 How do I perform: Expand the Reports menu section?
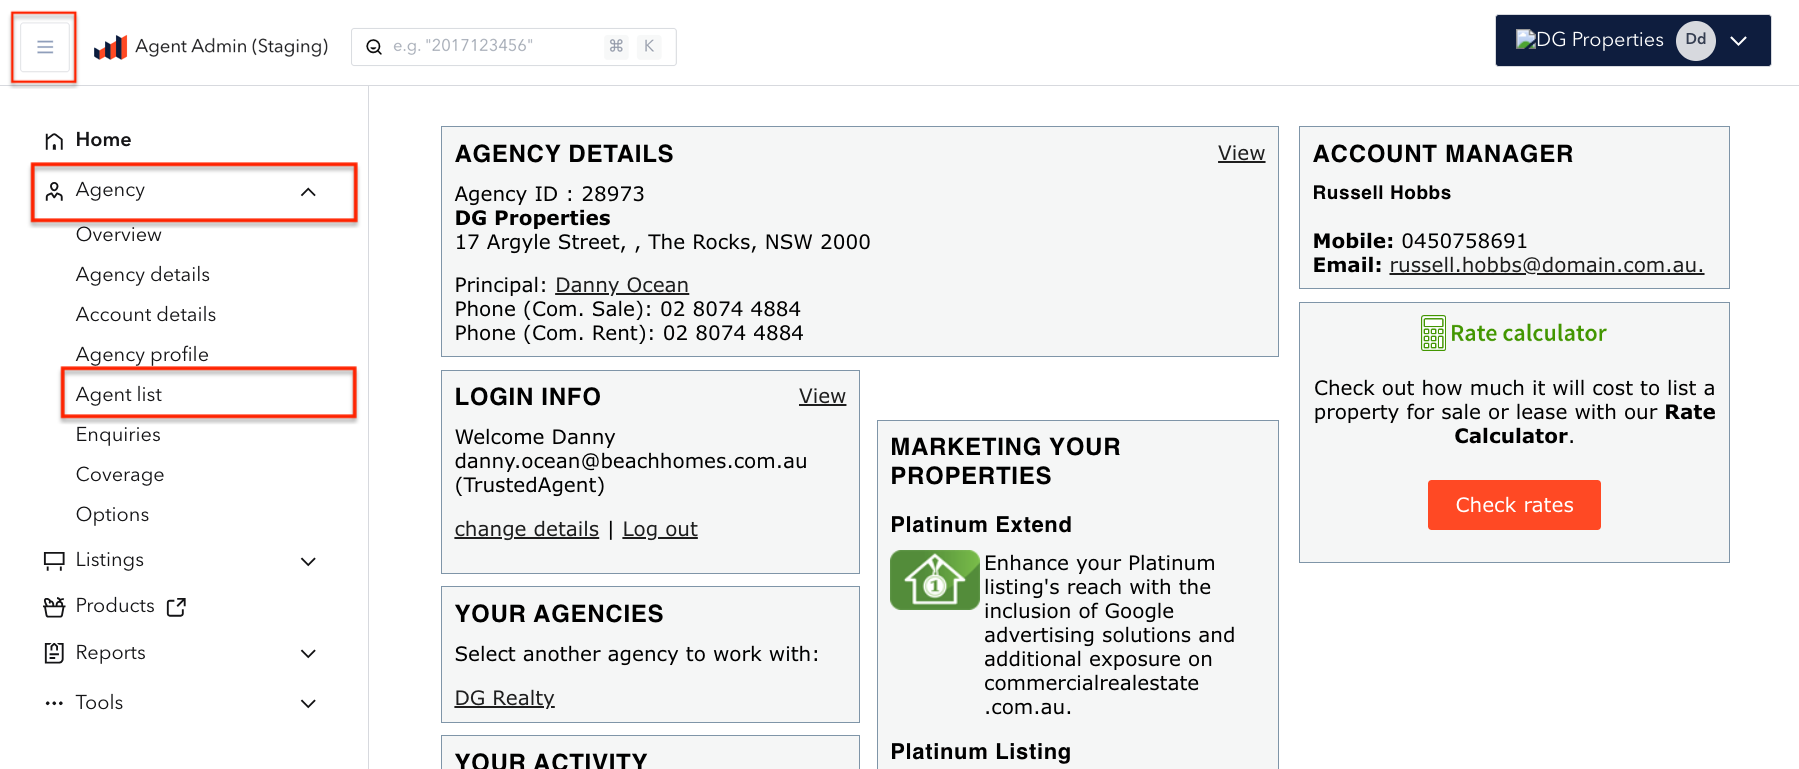tap(308, 654)
